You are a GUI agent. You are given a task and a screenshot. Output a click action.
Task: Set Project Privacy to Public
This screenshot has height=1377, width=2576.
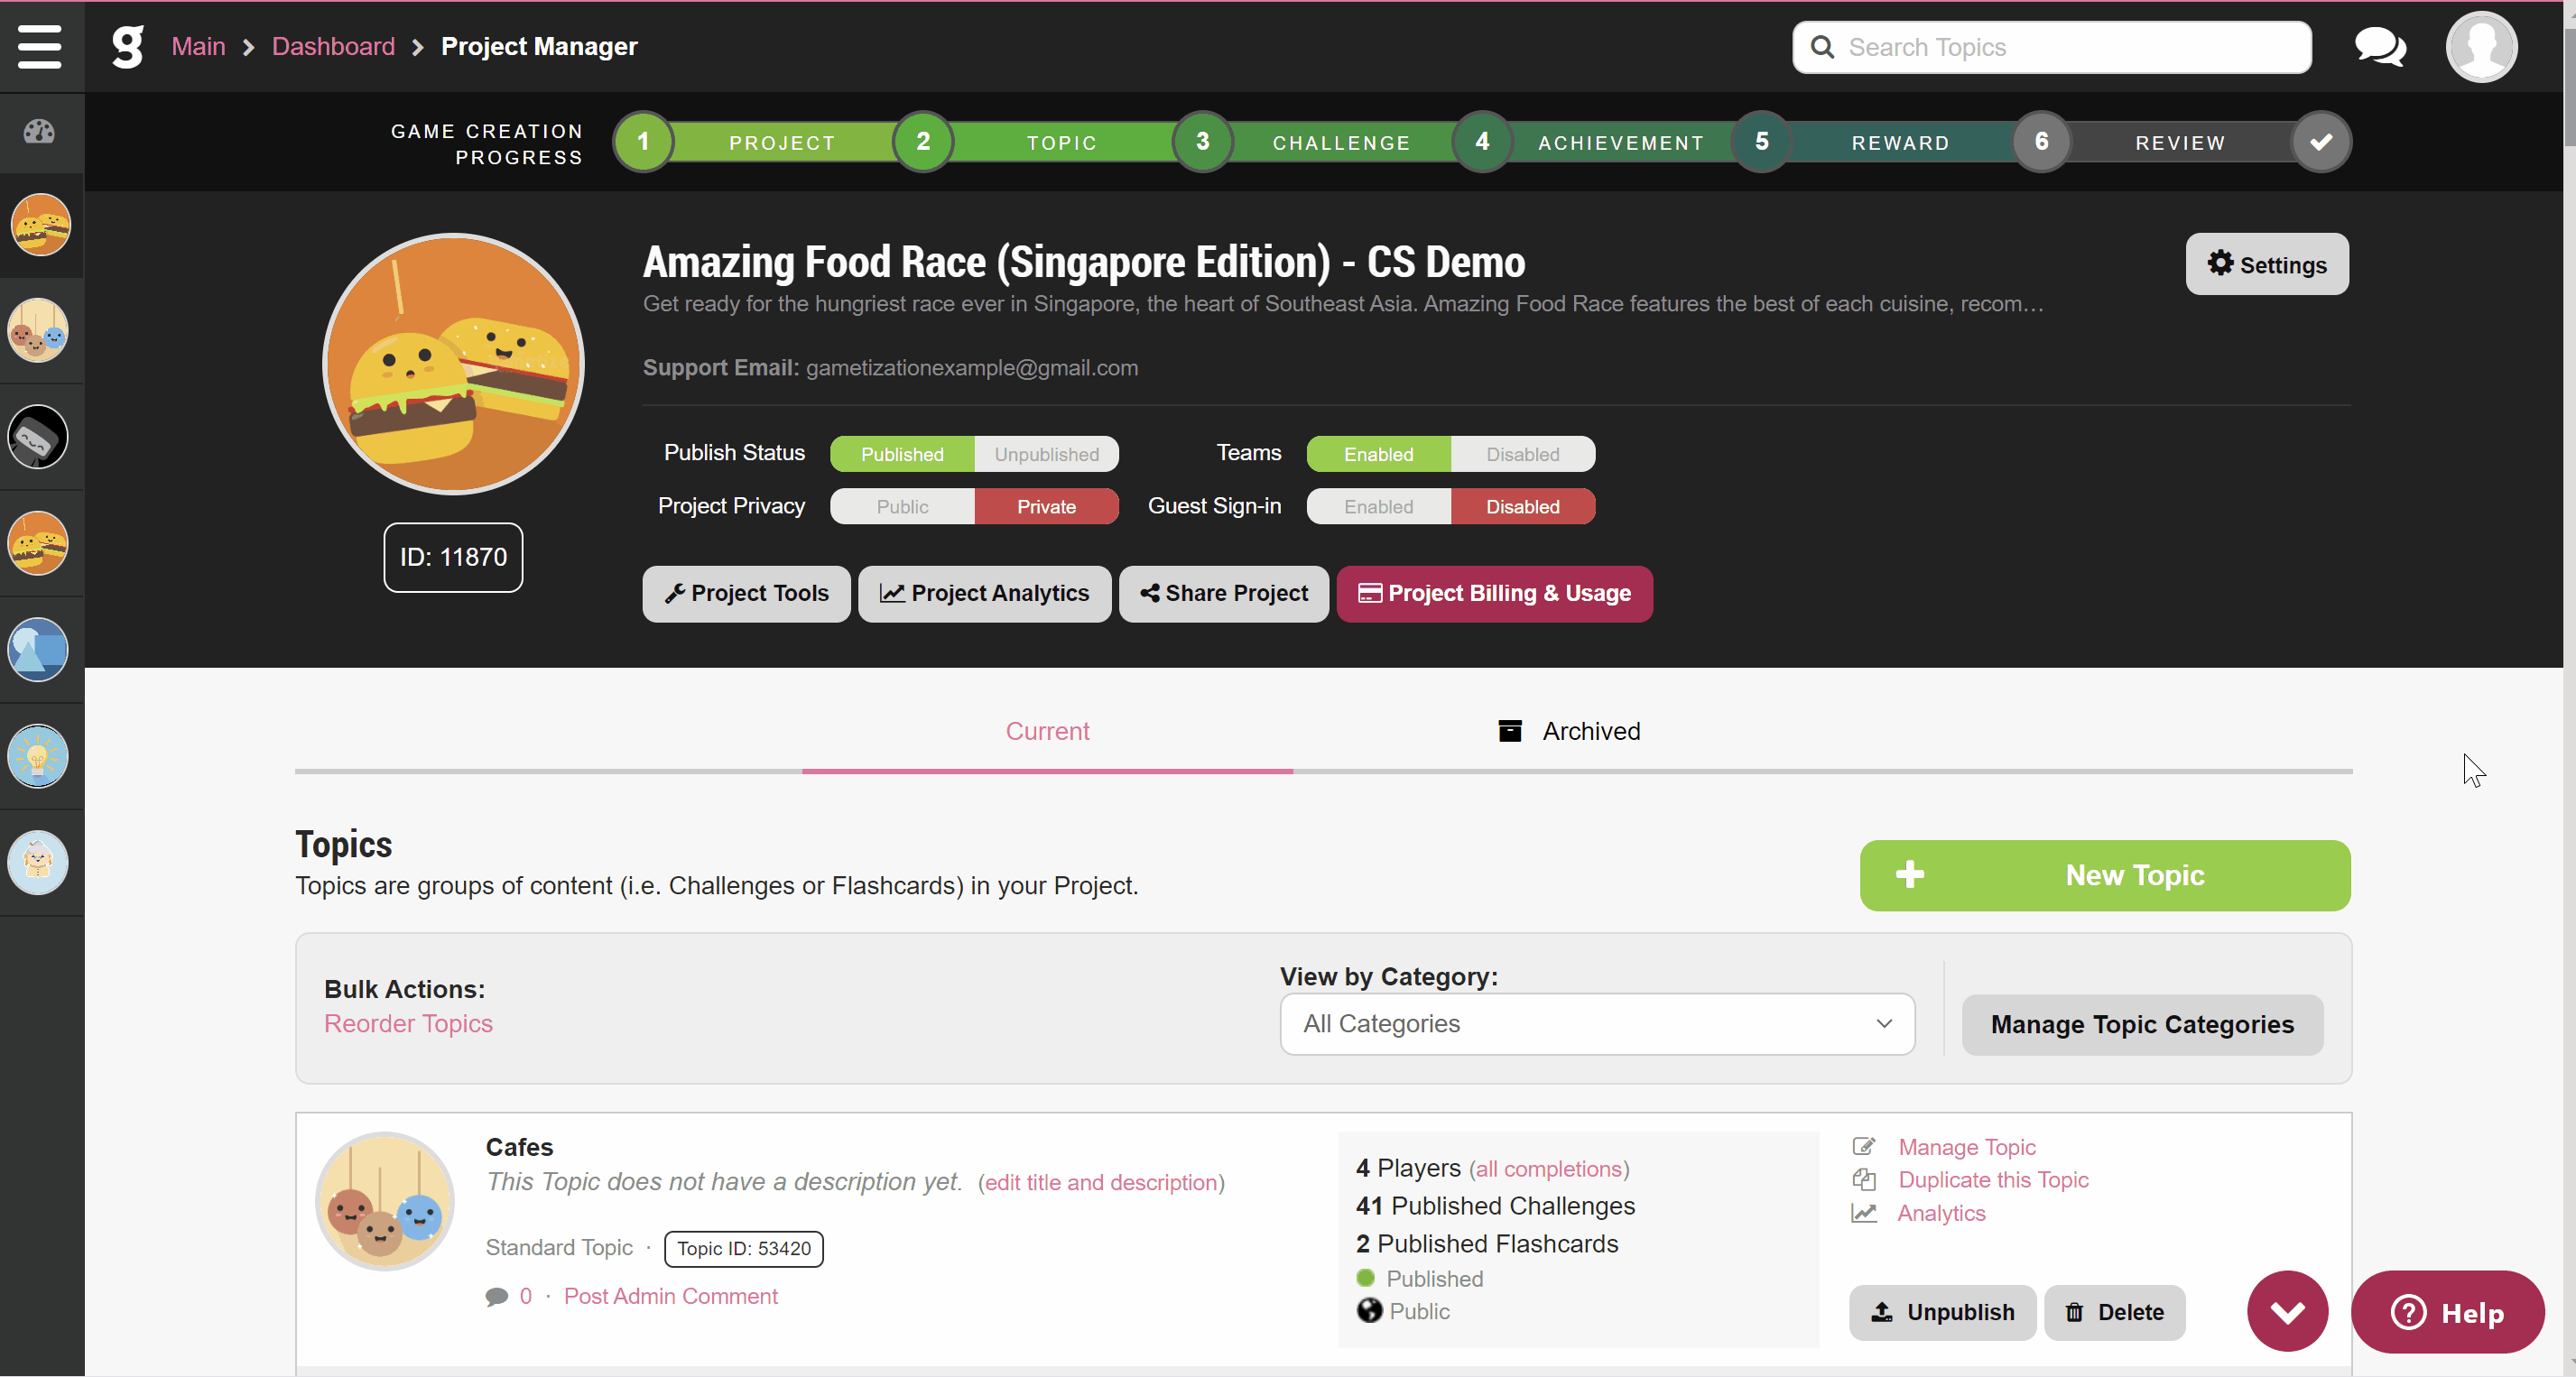(x=902, y=506)
